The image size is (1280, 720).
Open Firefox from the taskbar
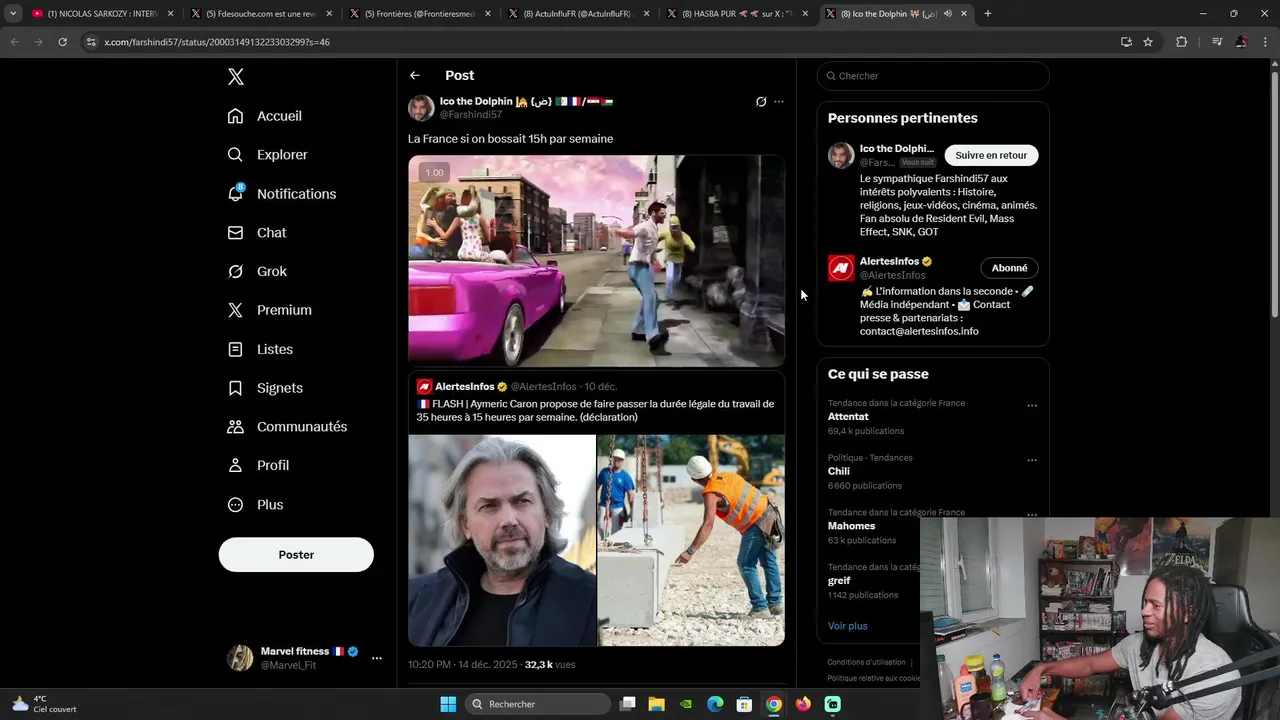pos(803,704)
